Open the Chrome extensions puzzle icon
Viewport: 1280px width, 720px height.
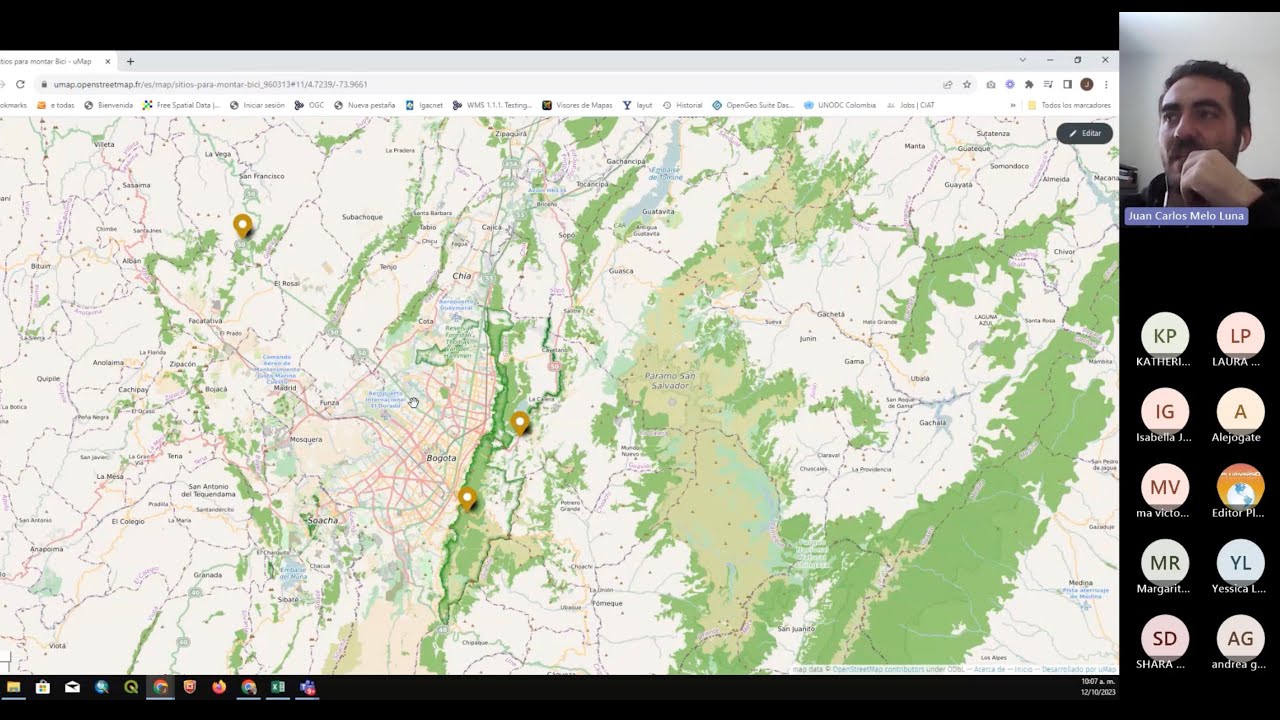coord(1029,85)
